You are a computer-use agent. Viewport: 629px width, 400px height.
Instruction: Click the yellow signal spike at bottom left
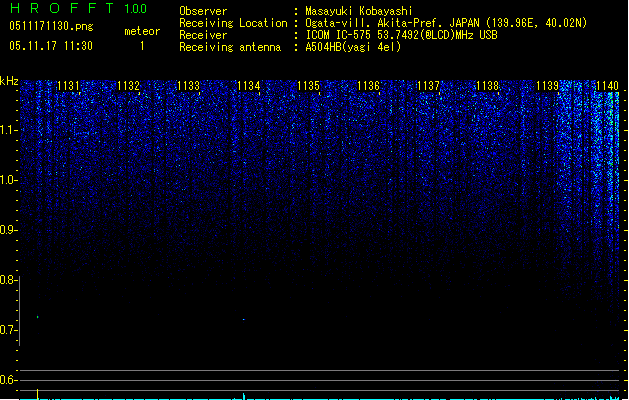[38, 394]
